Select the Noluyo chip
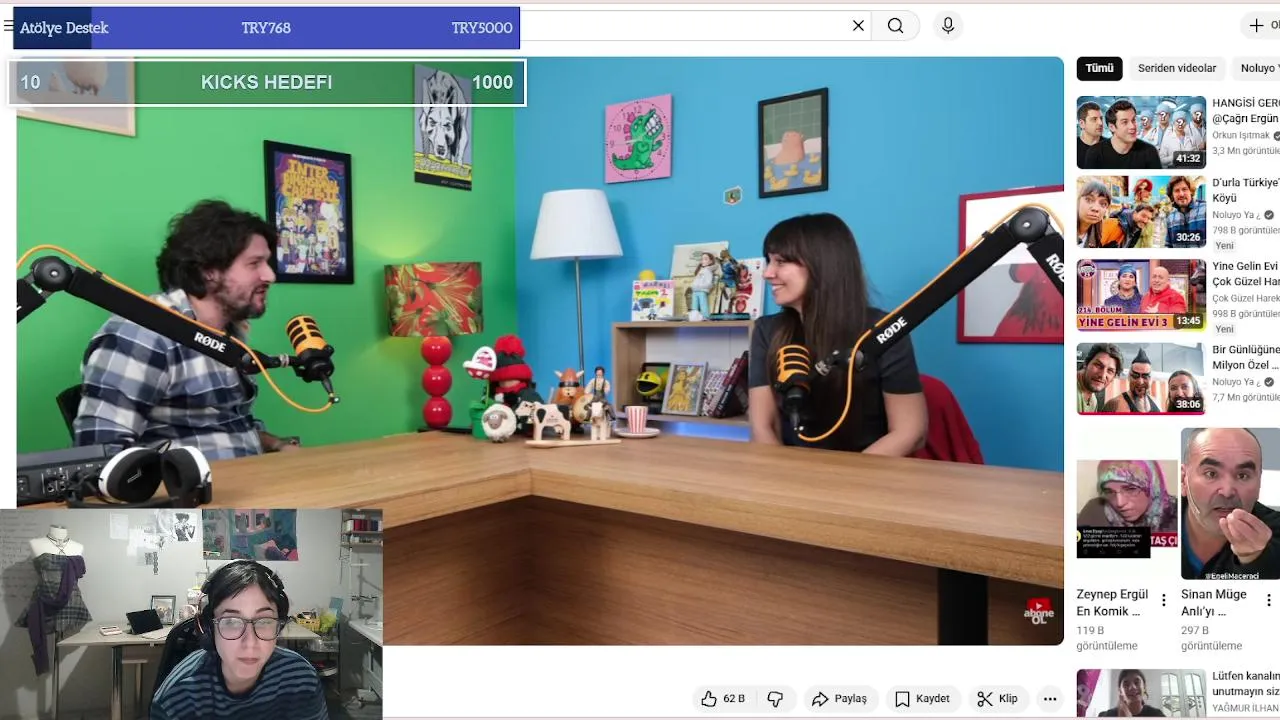 pyautogui.click(x=1257, y=68)
